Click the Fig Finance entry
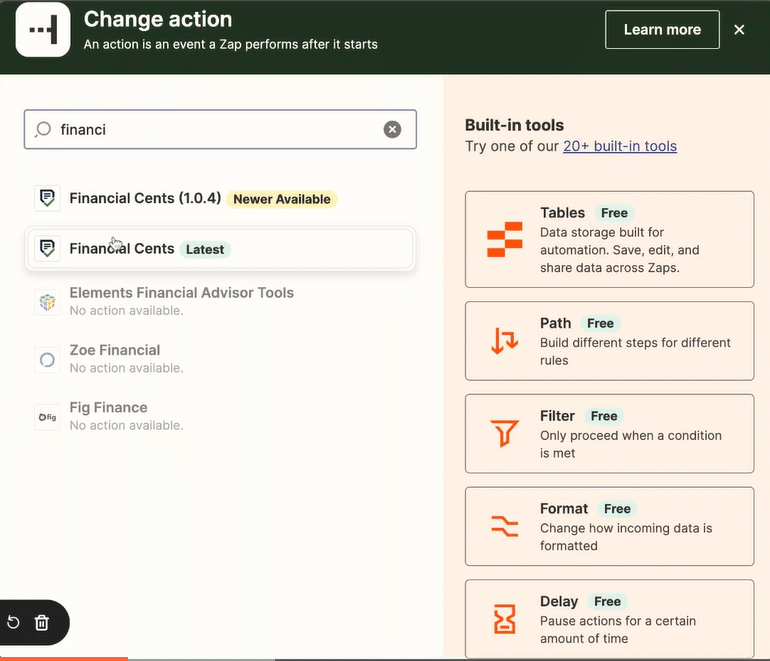The width and height of the screenshot is (770, 661). point(220,416)
